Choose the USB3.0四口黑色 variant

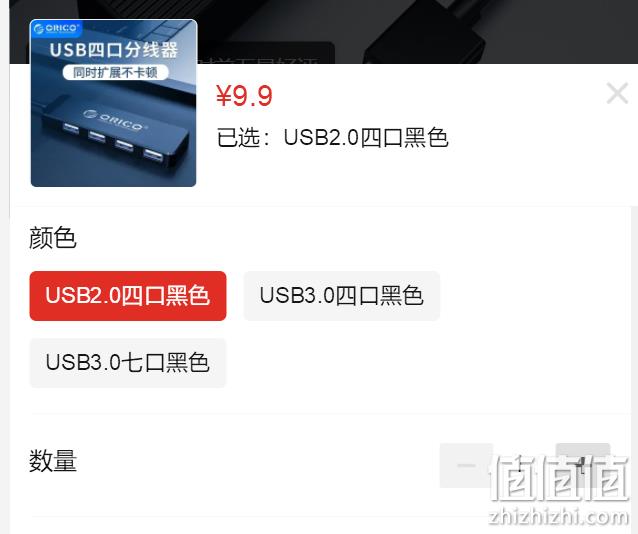click(x=341, y=296)
